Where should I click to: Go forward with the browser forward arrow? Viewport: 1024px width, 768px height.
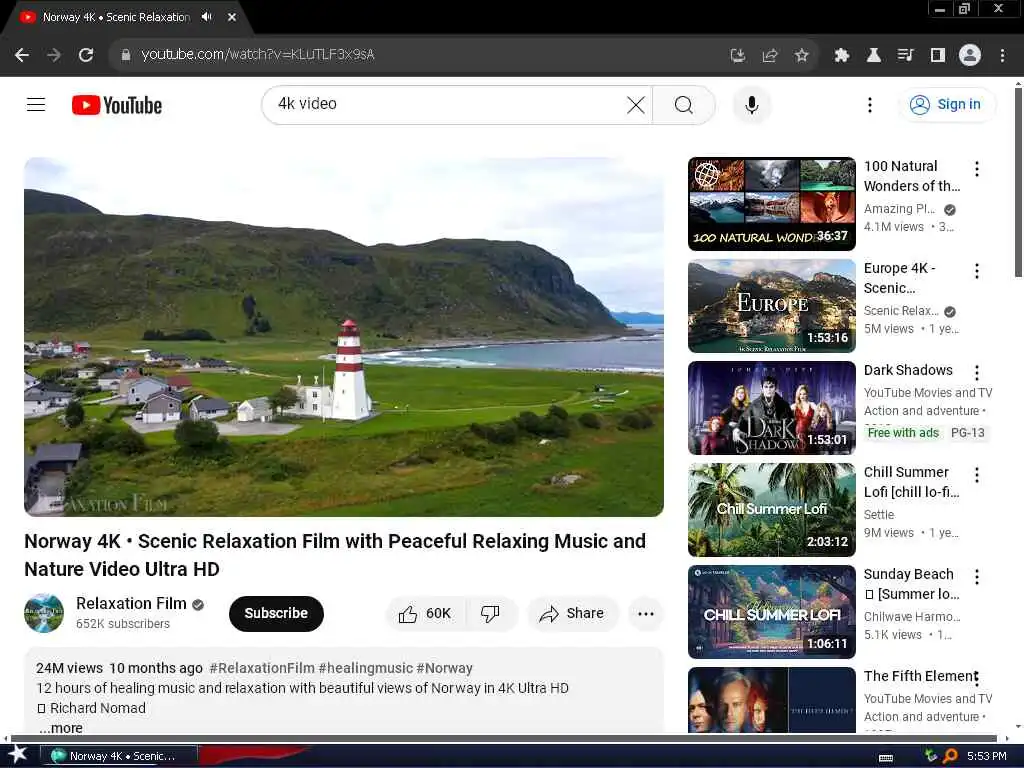tap(54, 55)
